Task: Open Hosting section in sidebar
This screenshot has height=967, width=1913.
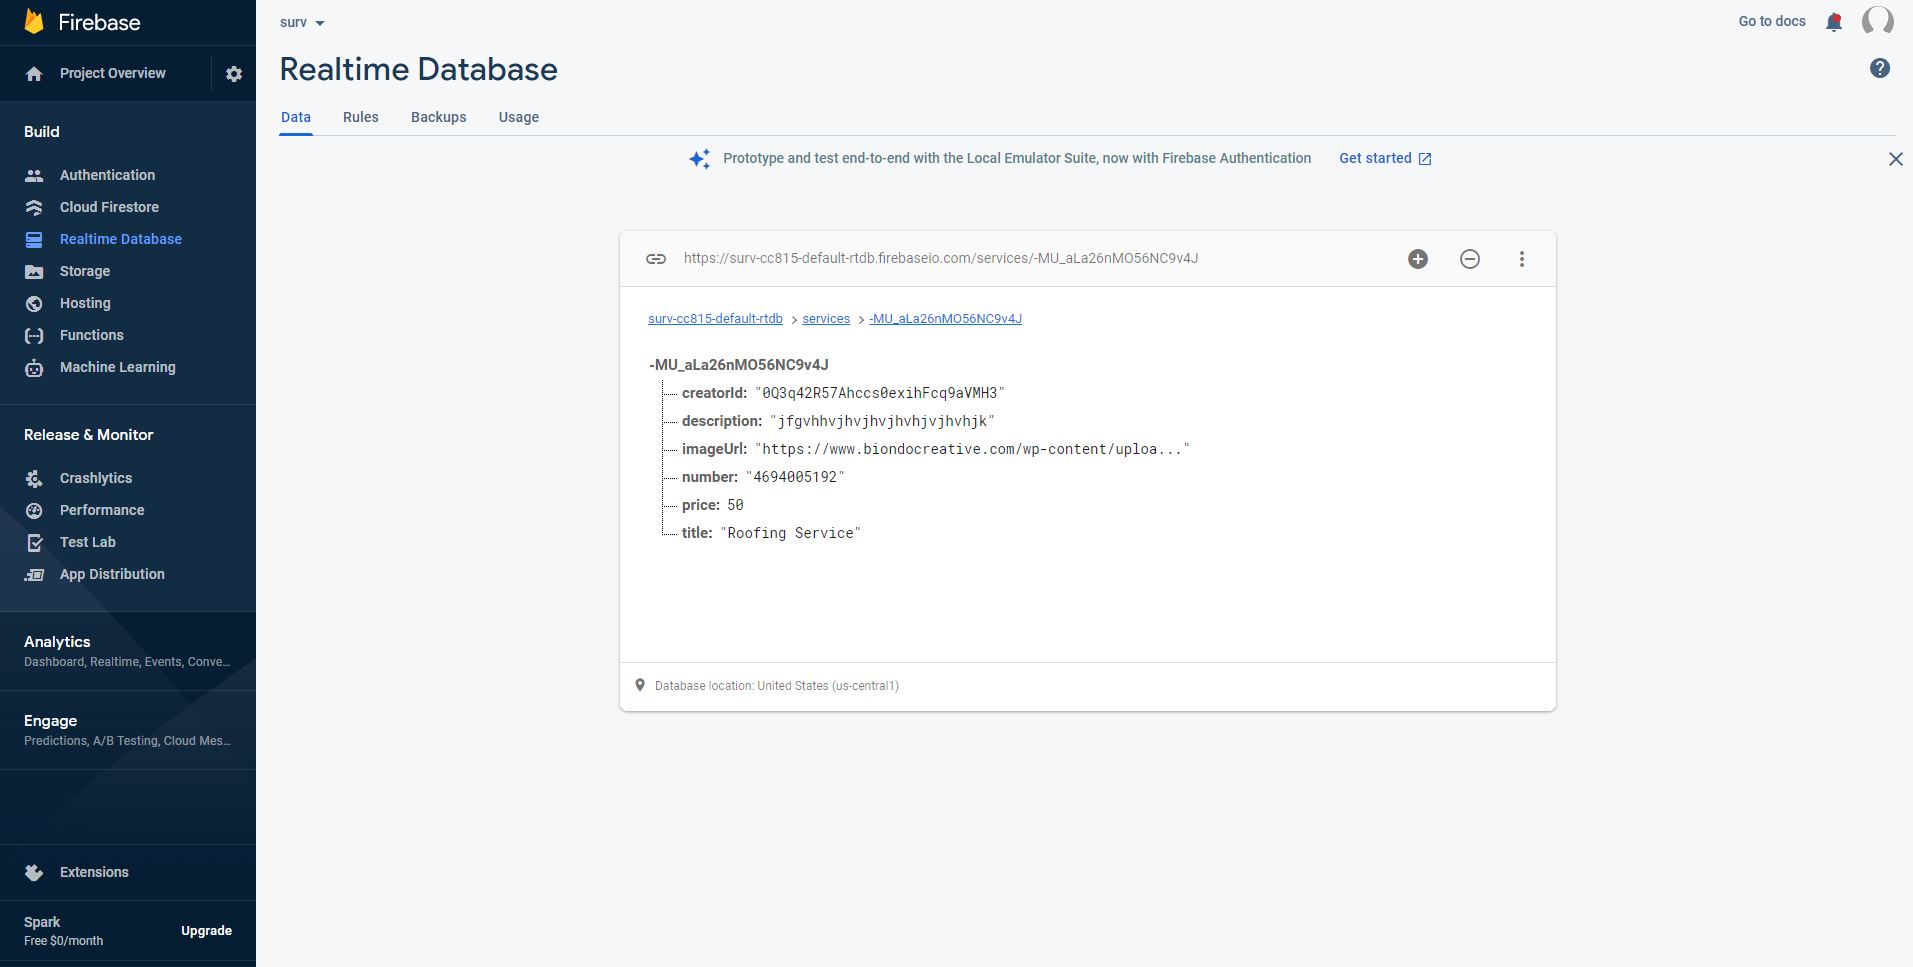Action: pos(85,303)
